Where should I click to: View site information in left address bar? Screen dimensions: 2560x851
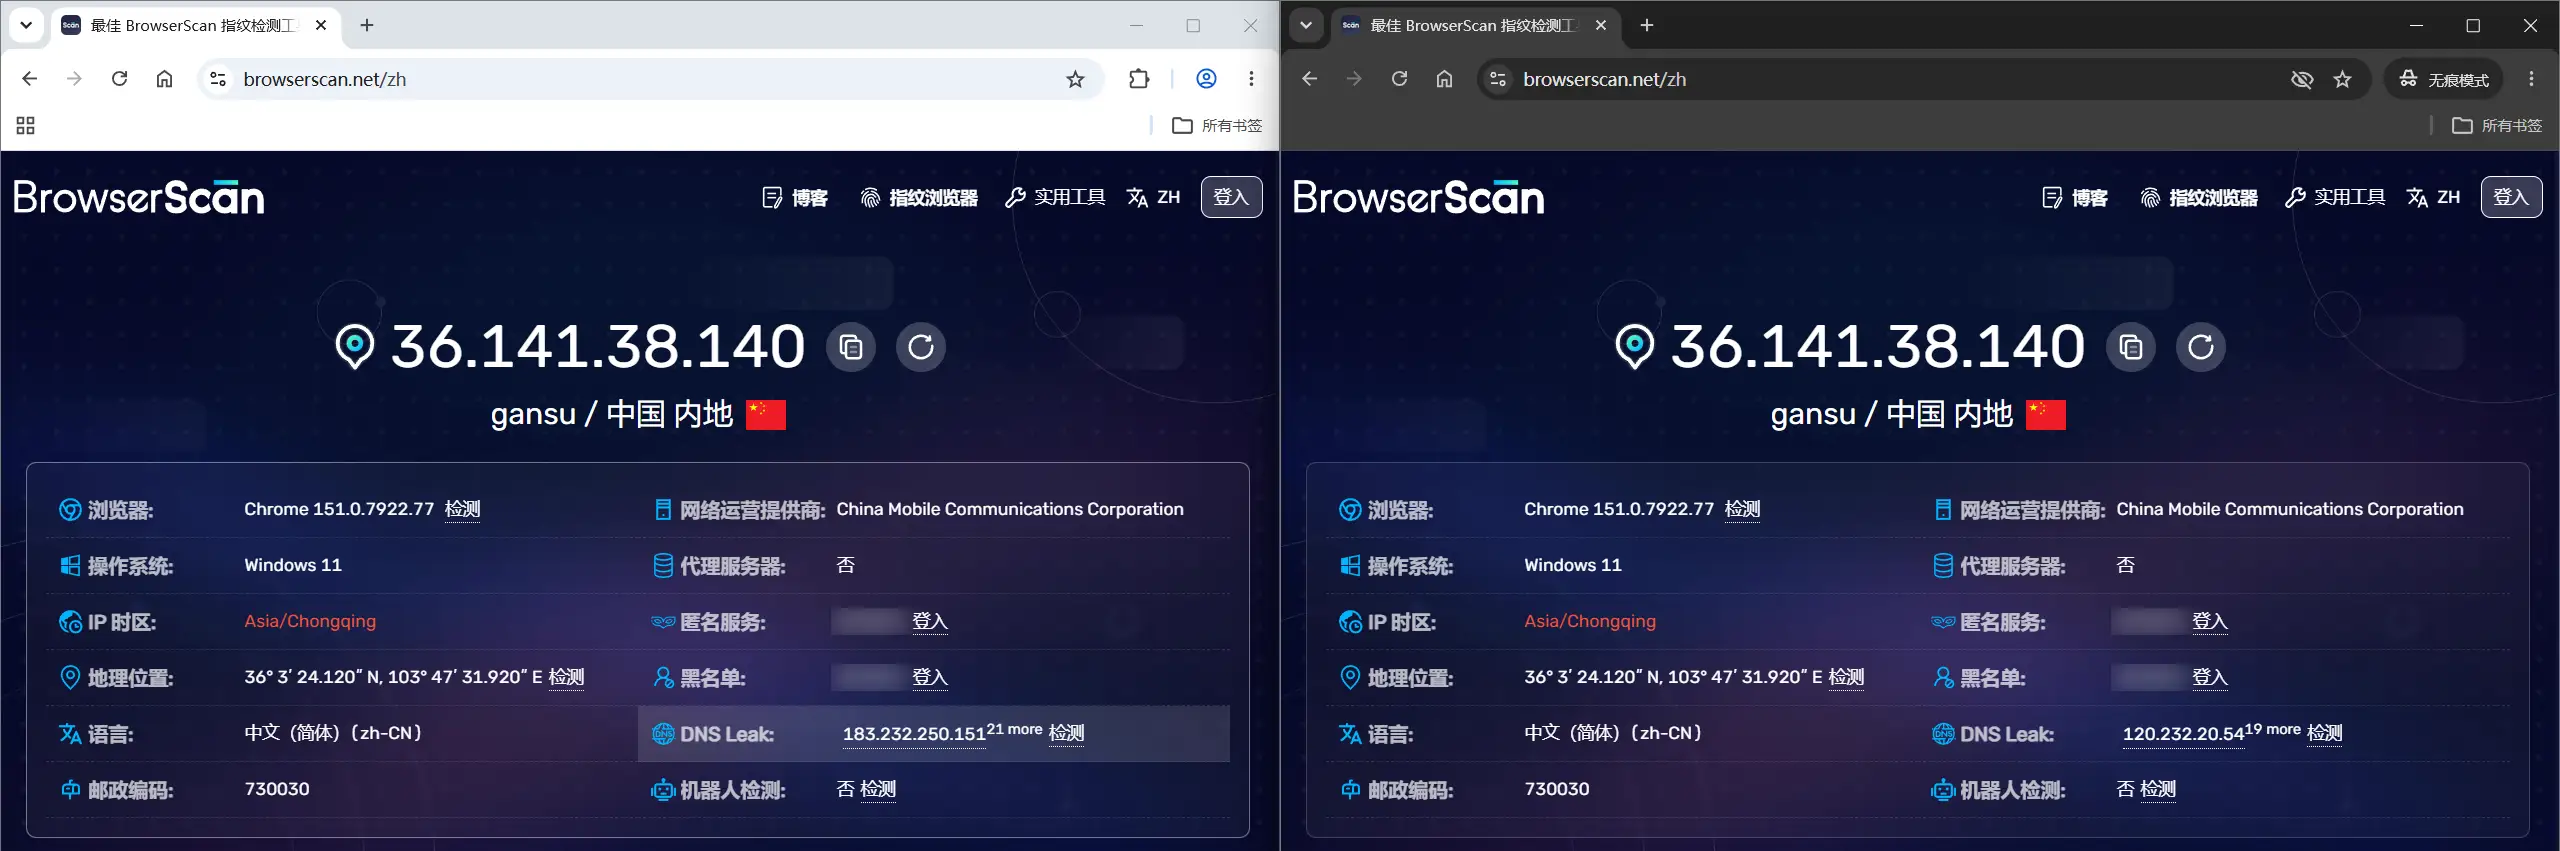click(218, 79)
